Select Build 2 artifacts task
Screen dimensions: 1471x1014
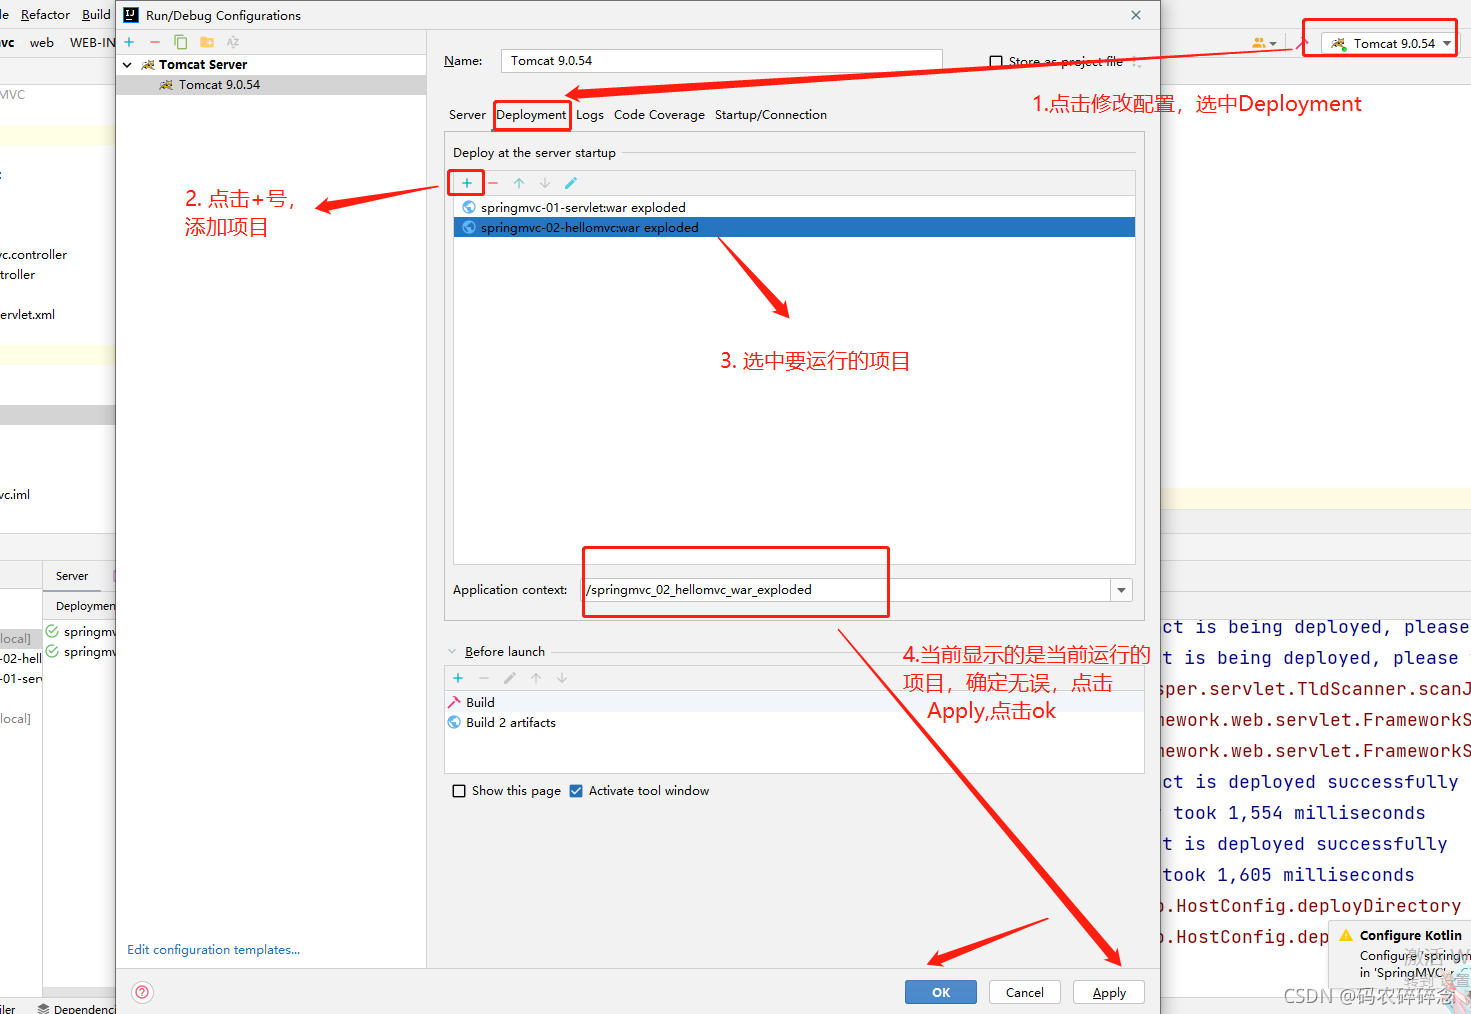794,722
